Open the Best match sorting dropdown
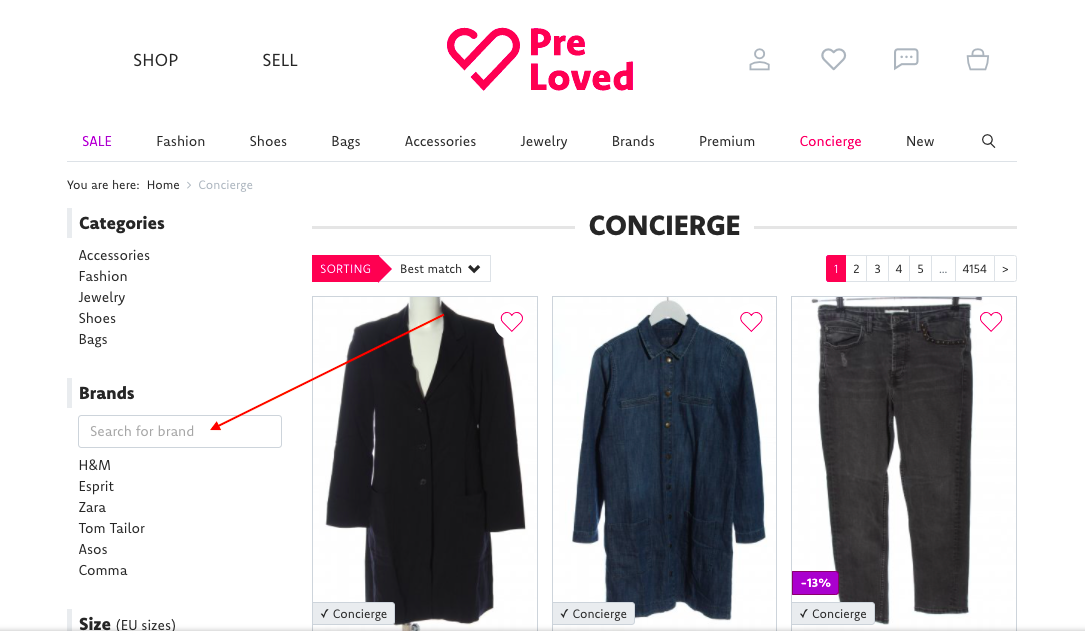The image size is (1085, 631). 440,268
